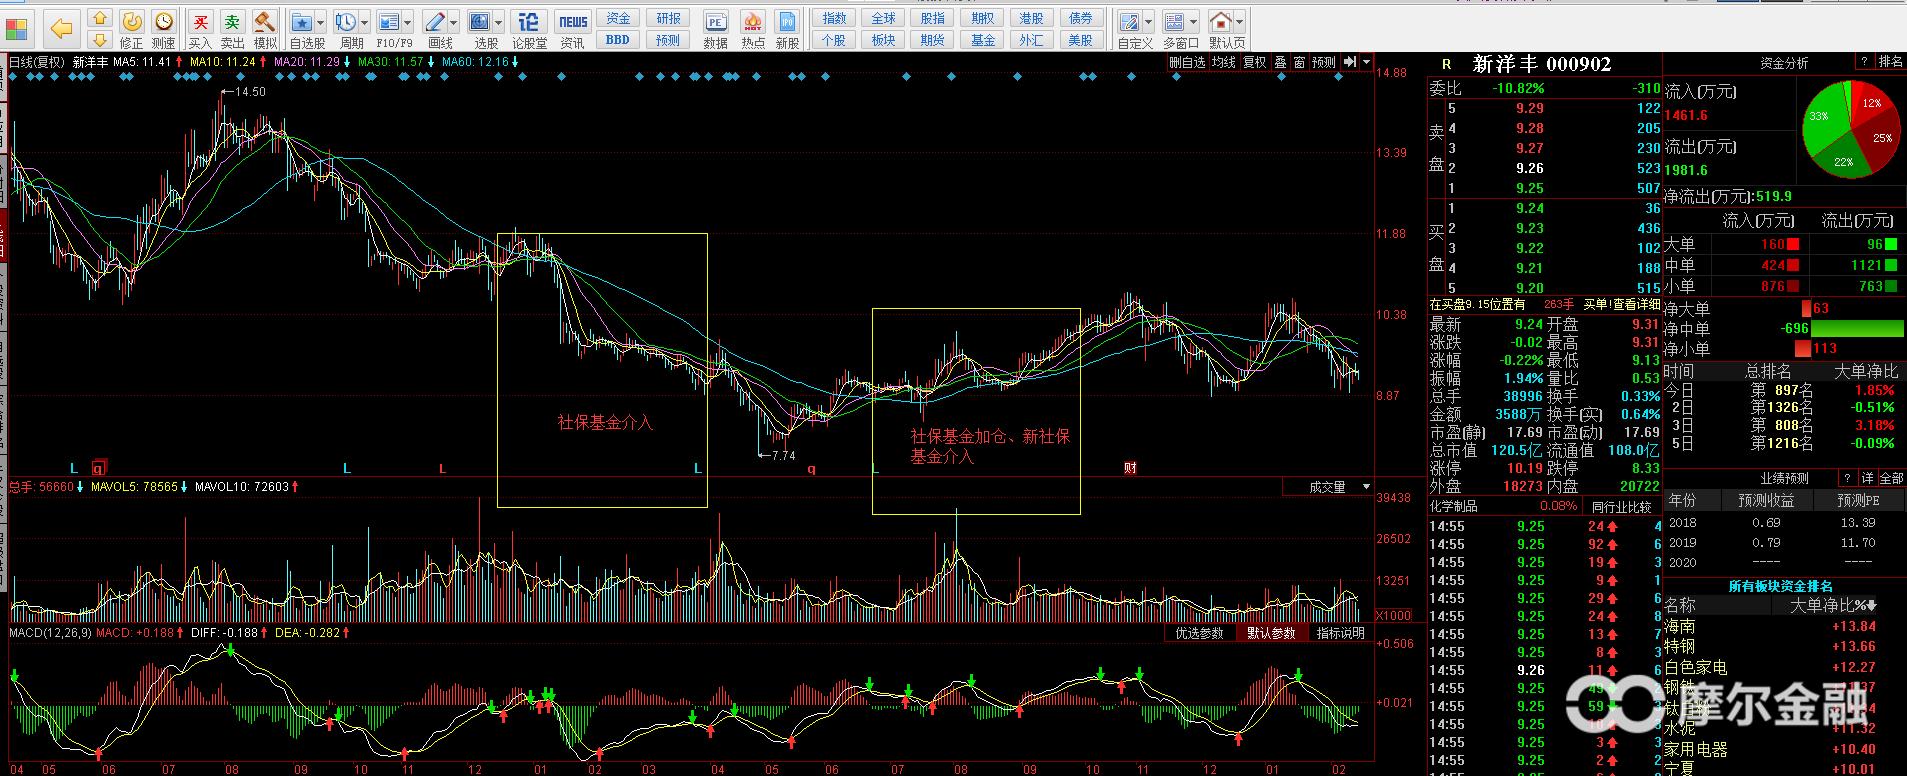Image resolution: width=1907 pixels, height=776 pixels.
Task: Expand the 画线 dropdown arrow
Action: point(454,22)
